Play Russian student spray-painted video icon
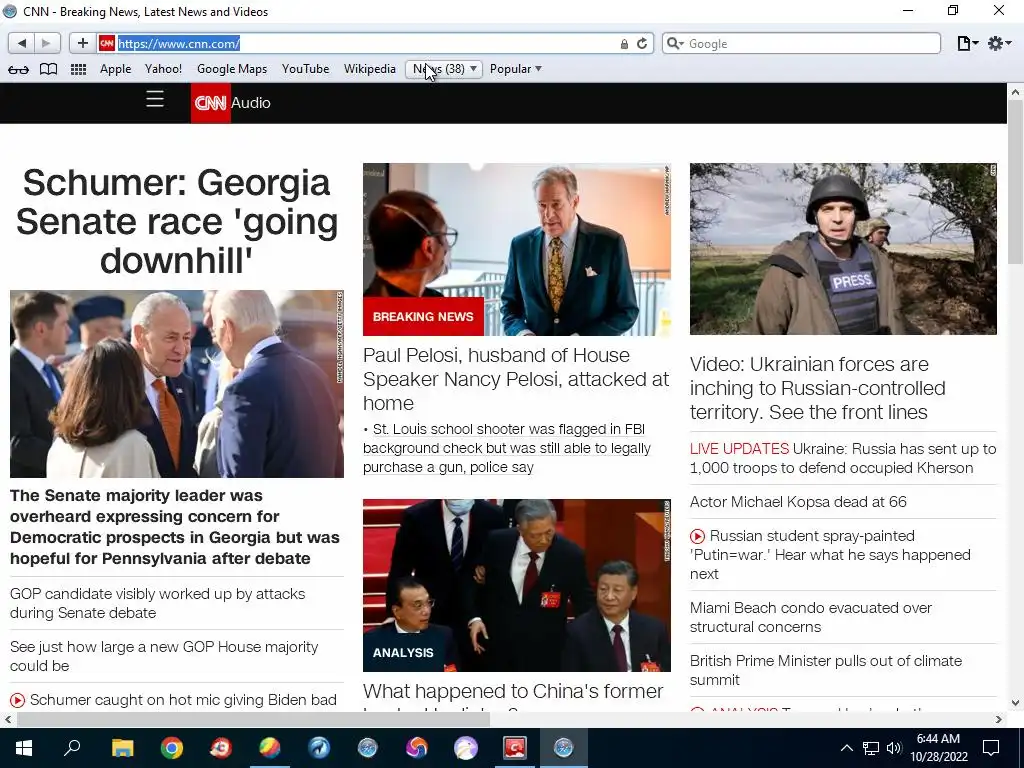Viewport: 1024px width, 768px height. pos(697,536)
